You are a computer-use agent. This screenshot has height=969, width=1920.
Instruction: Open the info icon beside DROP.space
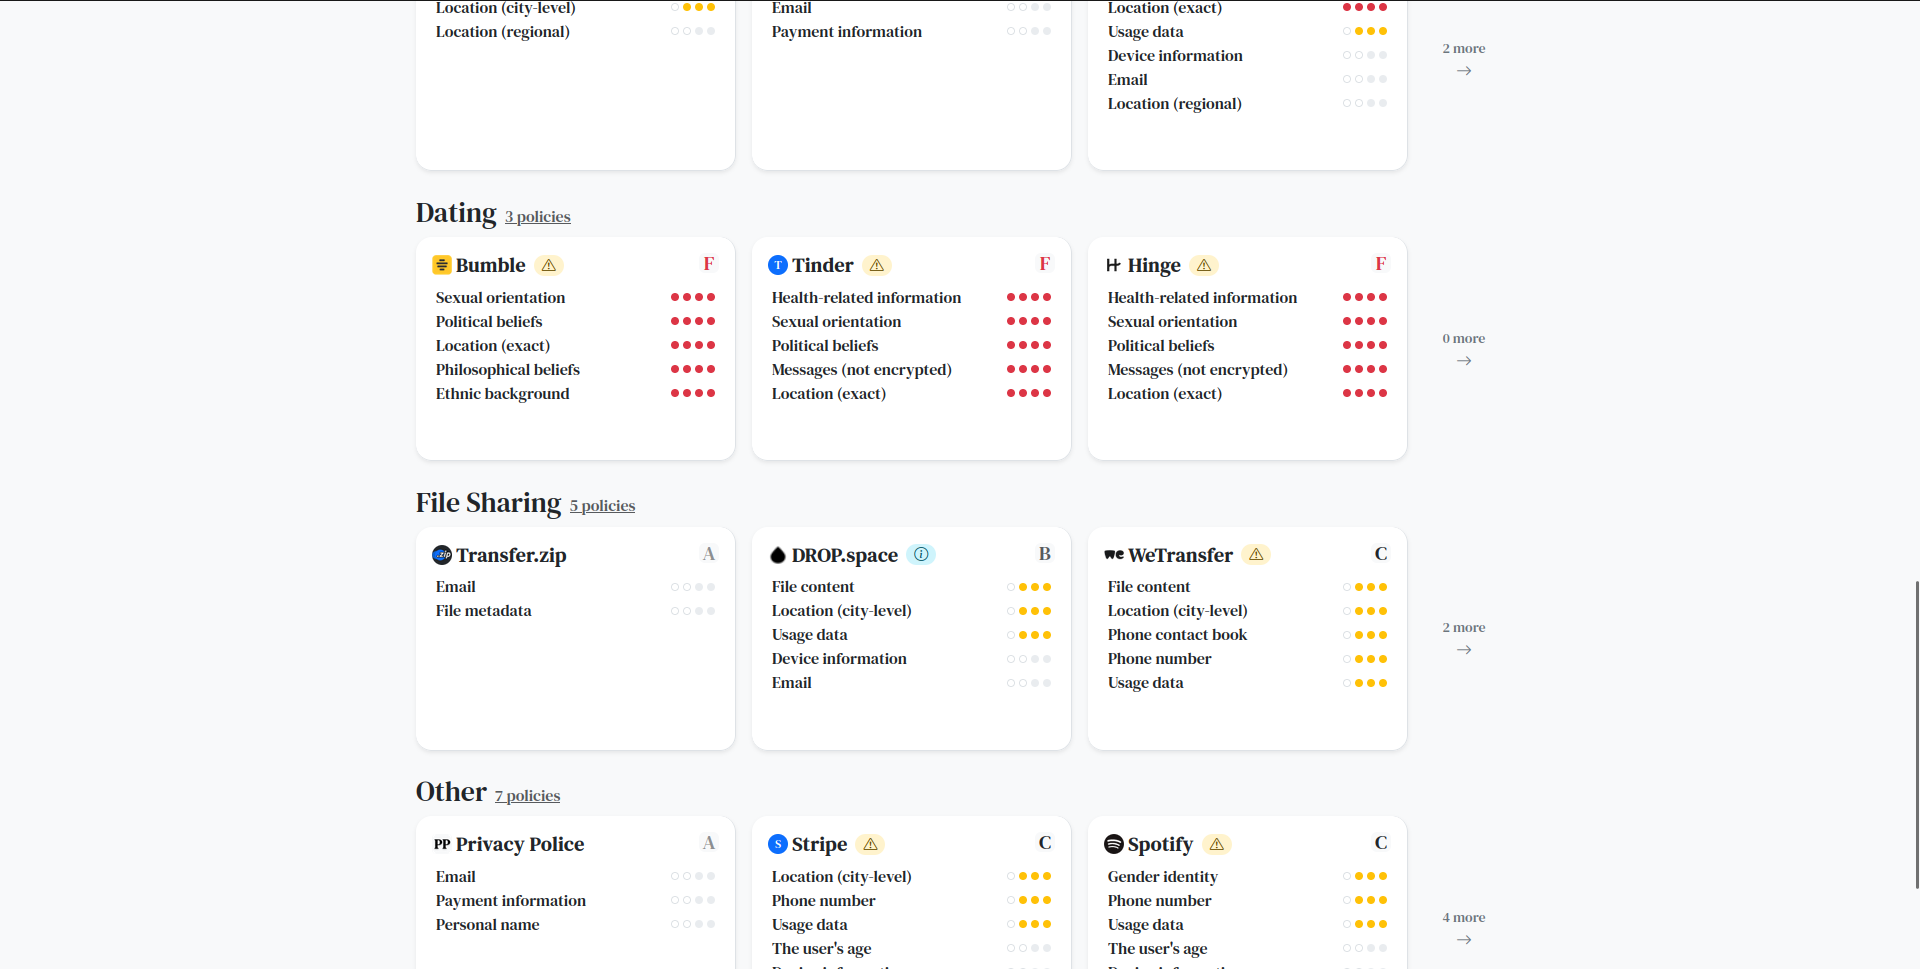click(921, 554)
